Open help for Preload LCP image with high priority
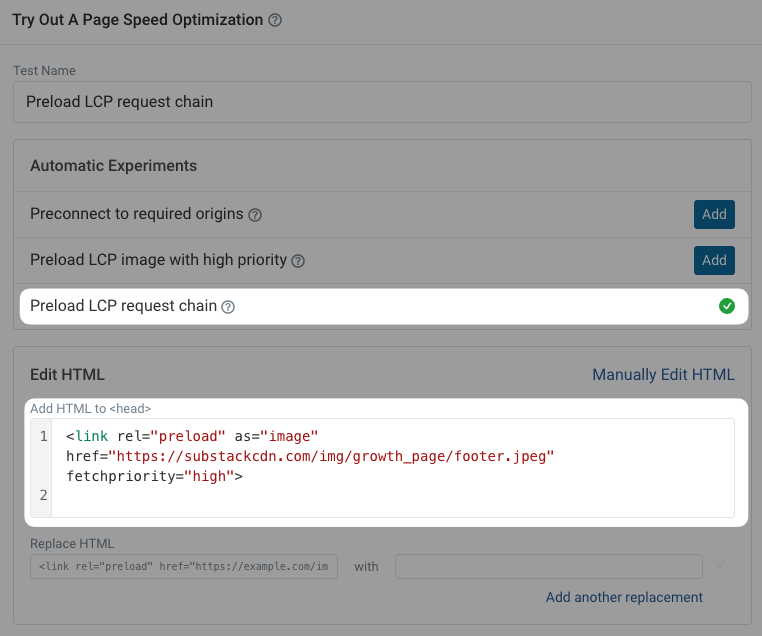Image resolution: width=762 pixels, height=636 pixels. 297,261
